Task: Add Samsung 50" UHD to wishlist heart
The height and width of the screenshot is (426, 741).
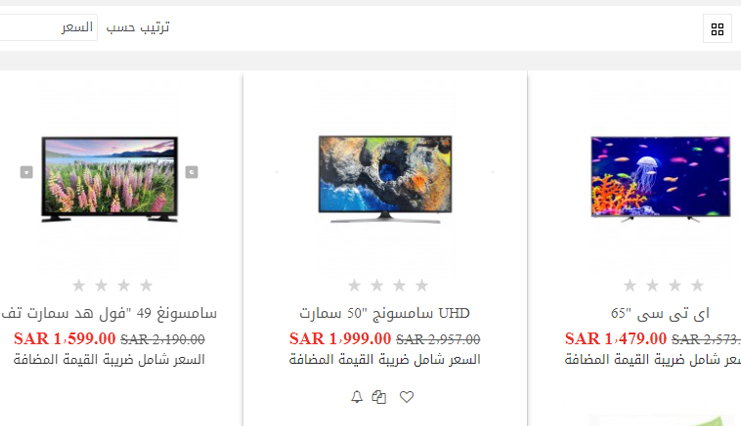Action: tap(406, 397)
